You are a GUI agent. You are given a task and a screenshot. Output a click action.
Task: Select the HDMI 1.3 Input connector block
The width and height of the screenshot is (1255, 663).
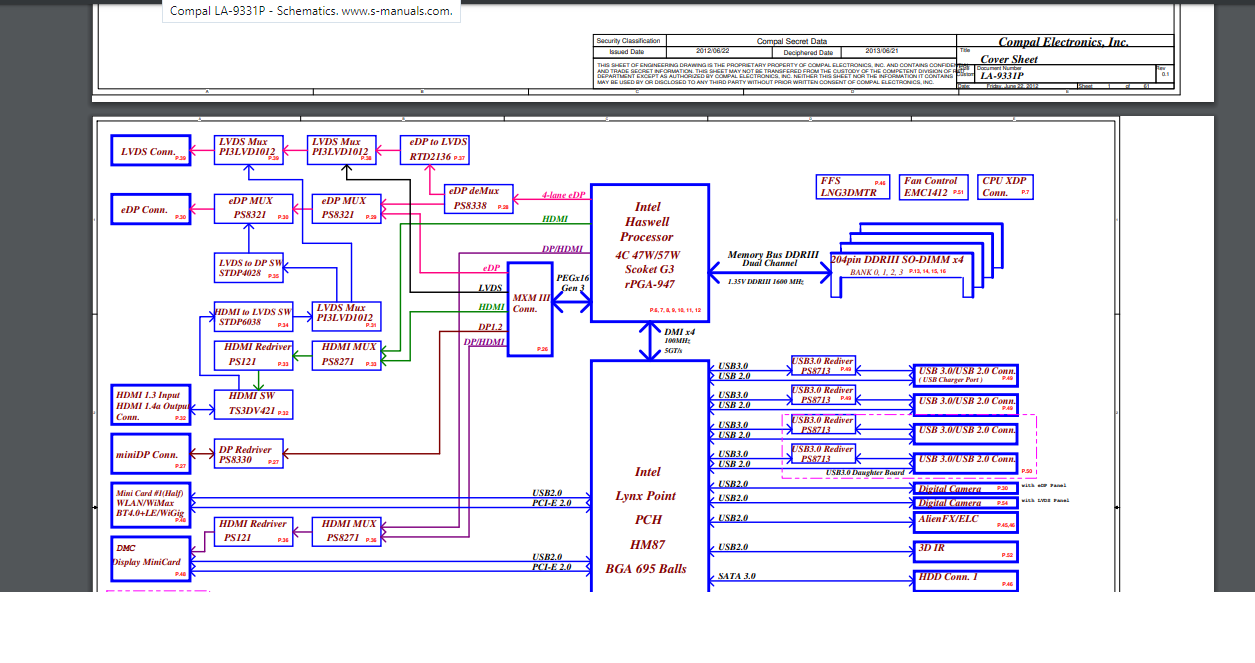[150, 406]
